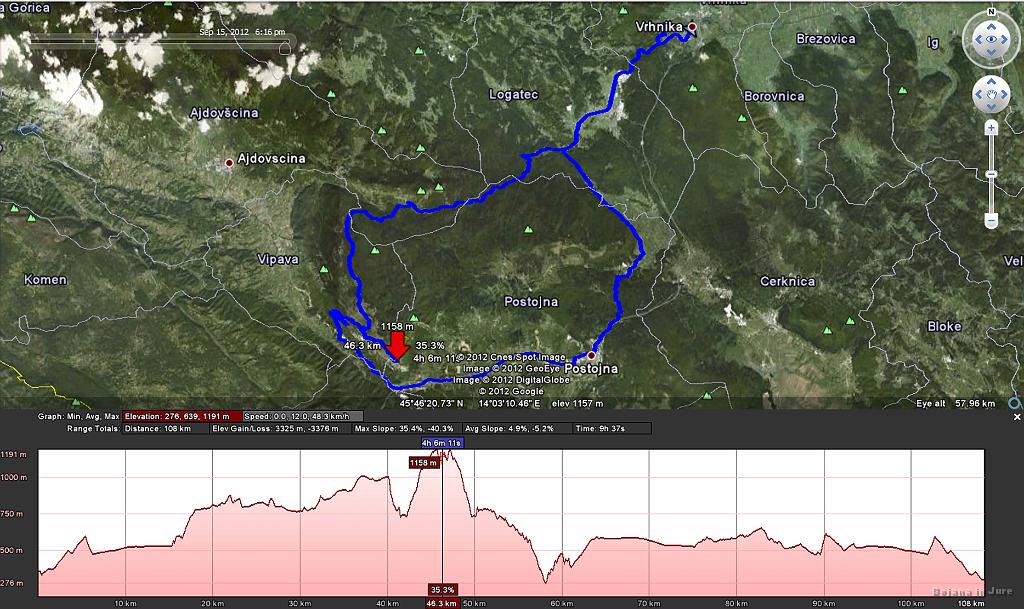This screenshot has height=609, width=1024.
Task: Click the red arrow position marker on map
Action: pos(397,346)
